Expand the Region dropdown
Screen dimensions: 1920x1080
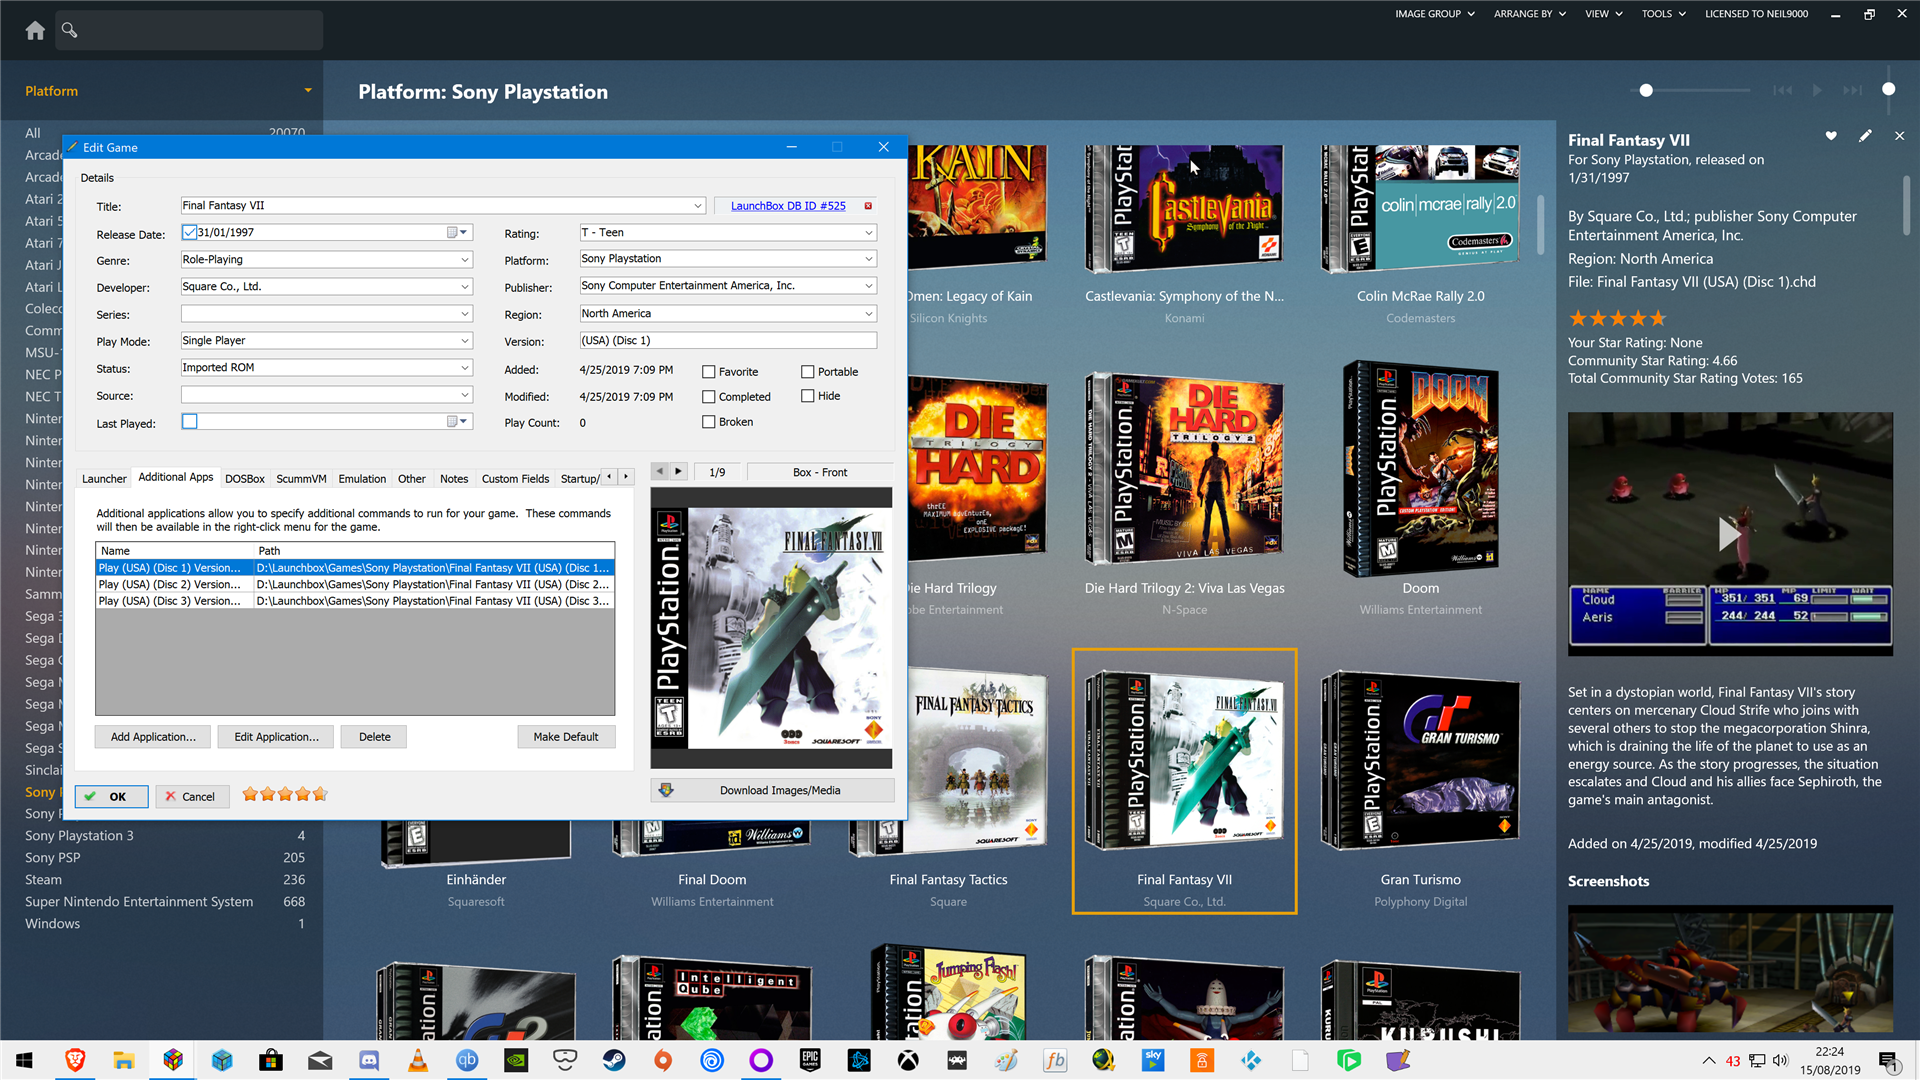click(x=869, y=314)
